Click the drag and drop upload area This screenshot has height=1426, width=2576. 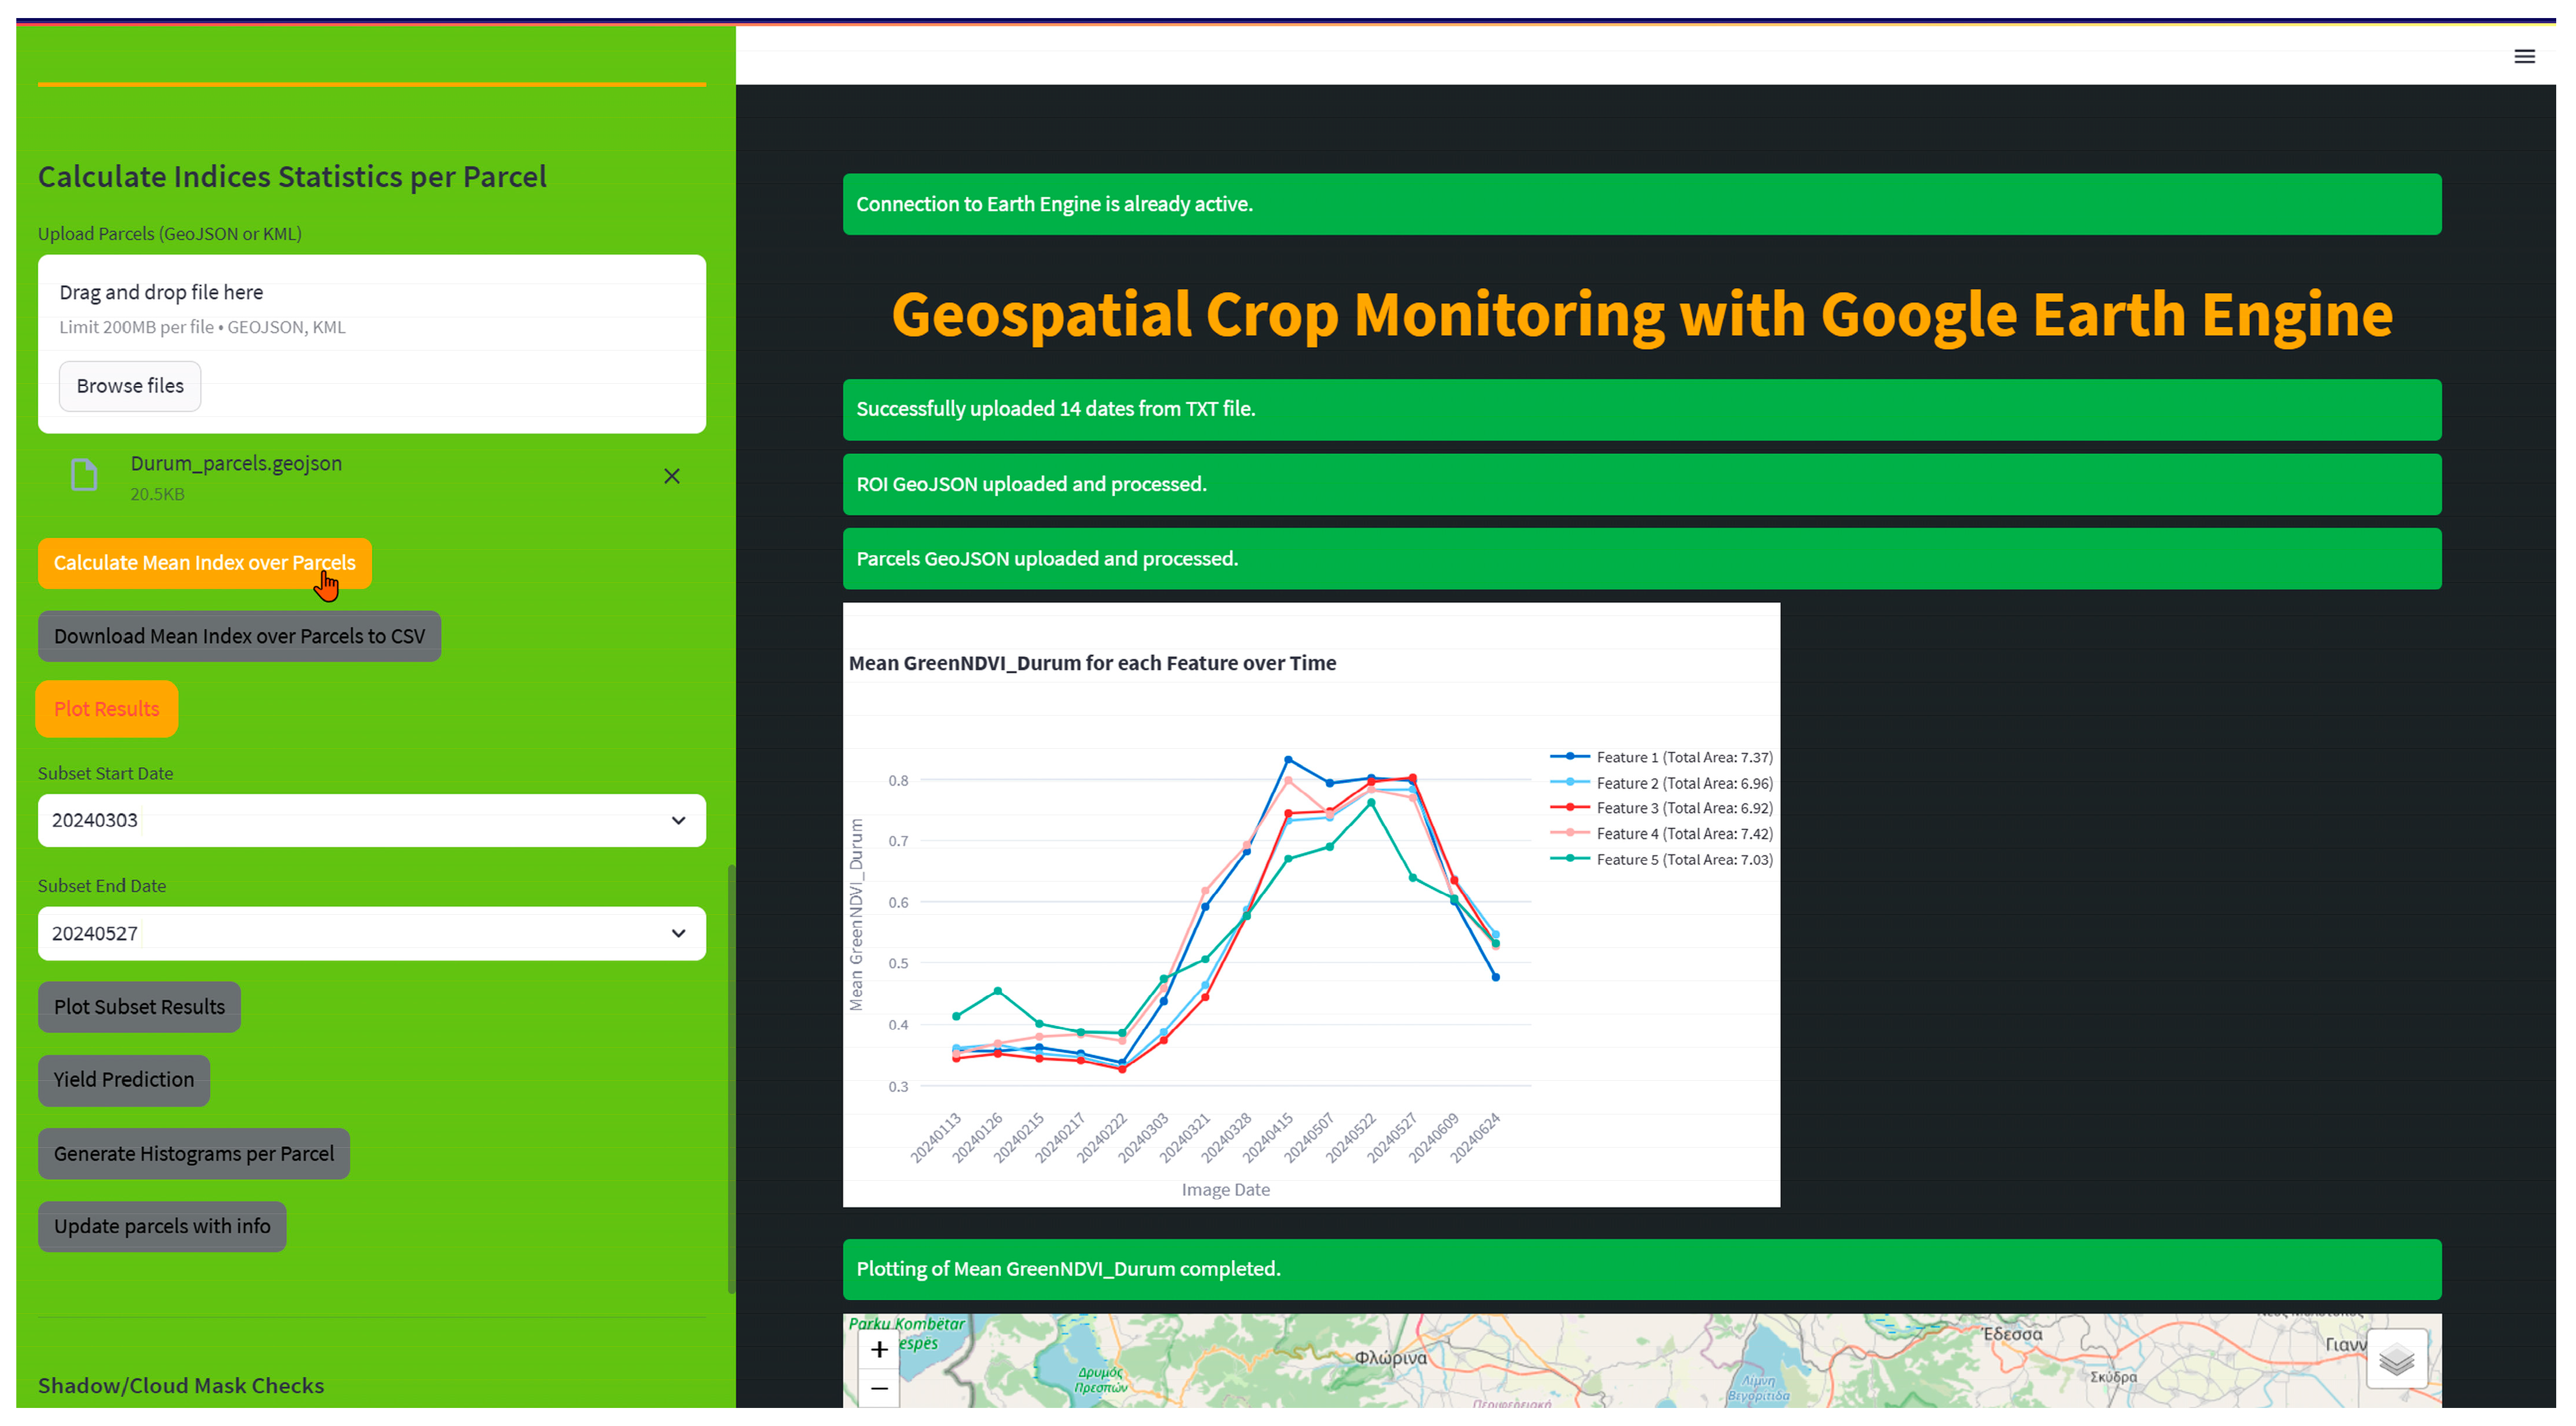[372, 344]
